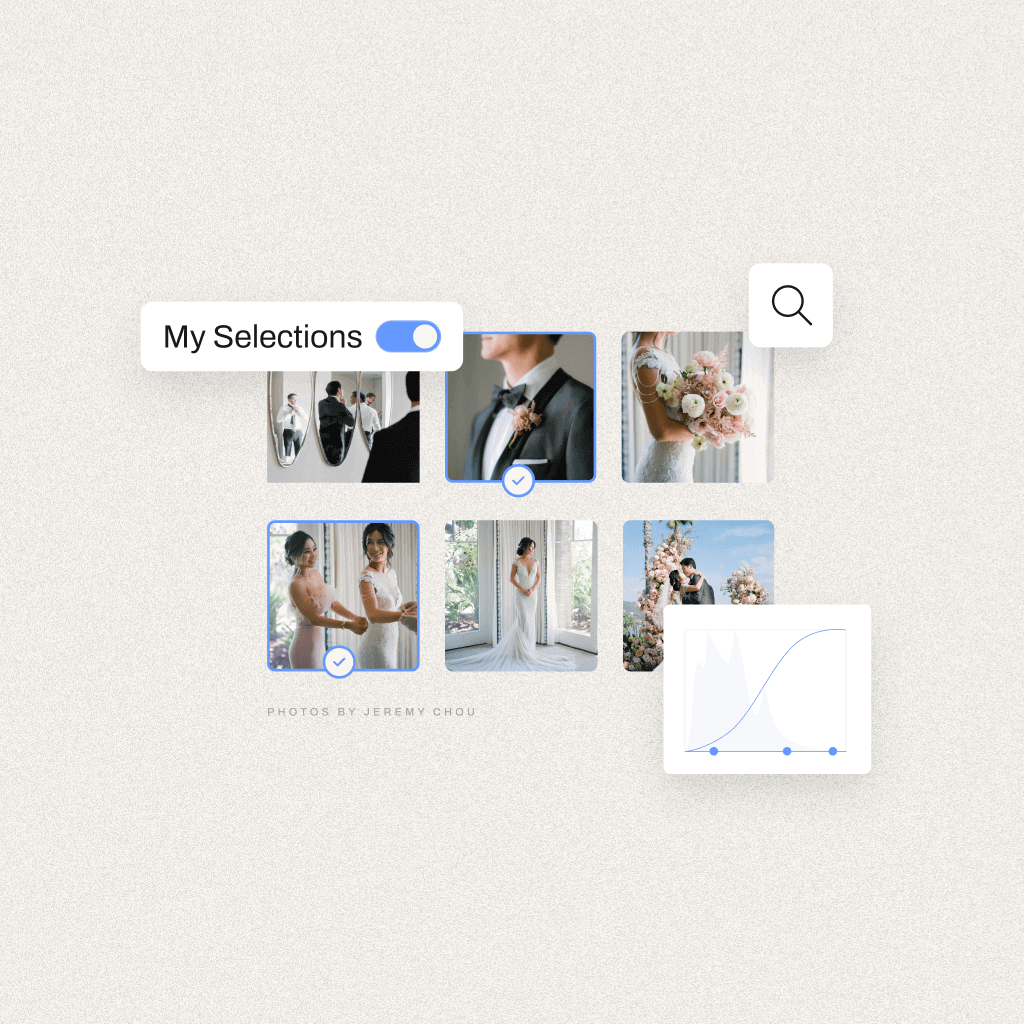Click the white knob of selections toggle
The width and height of the screenshot is (1024, 1024).
[425, 336]
